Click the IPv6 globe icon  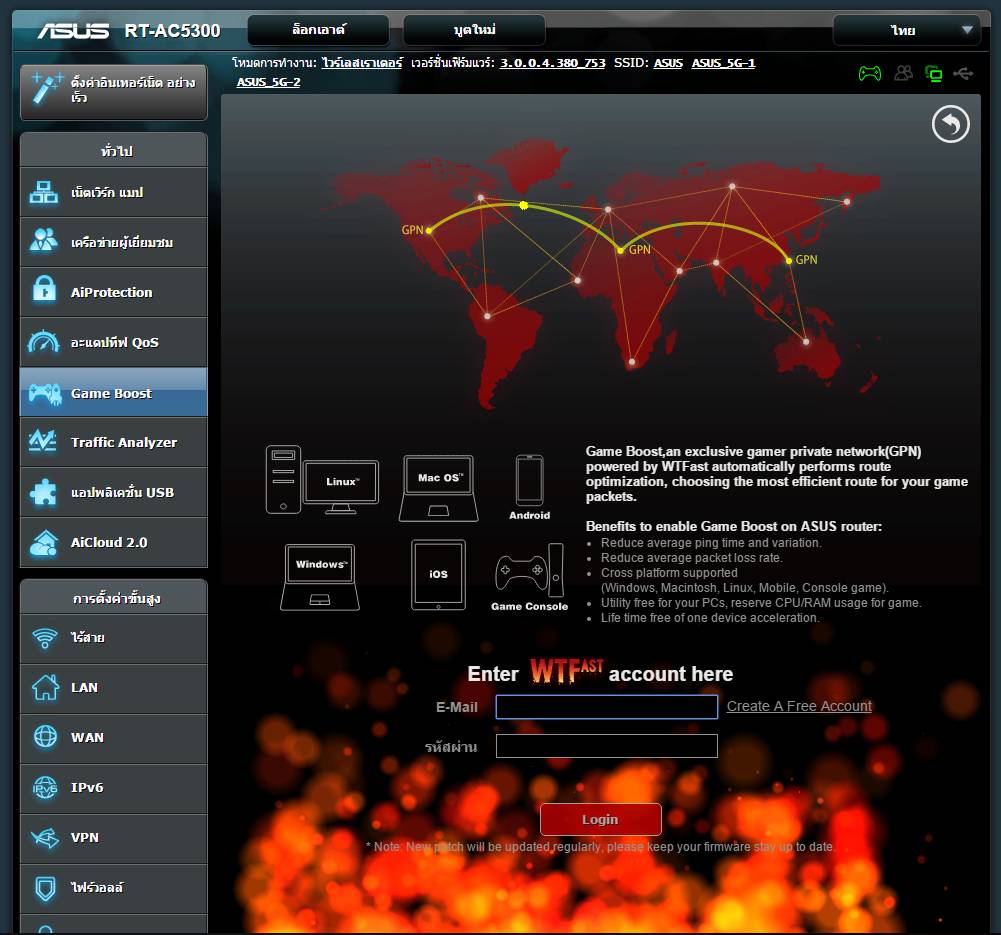click(45, 787)
